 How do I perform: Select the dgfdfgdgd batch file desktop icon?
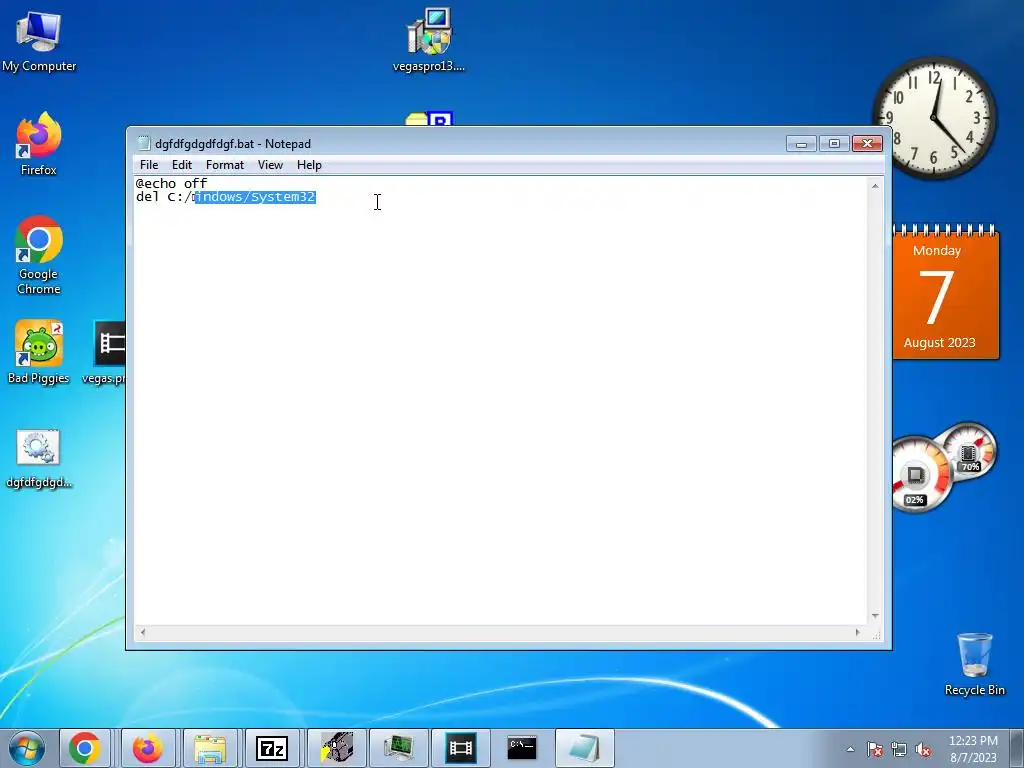tap(39, 458)
